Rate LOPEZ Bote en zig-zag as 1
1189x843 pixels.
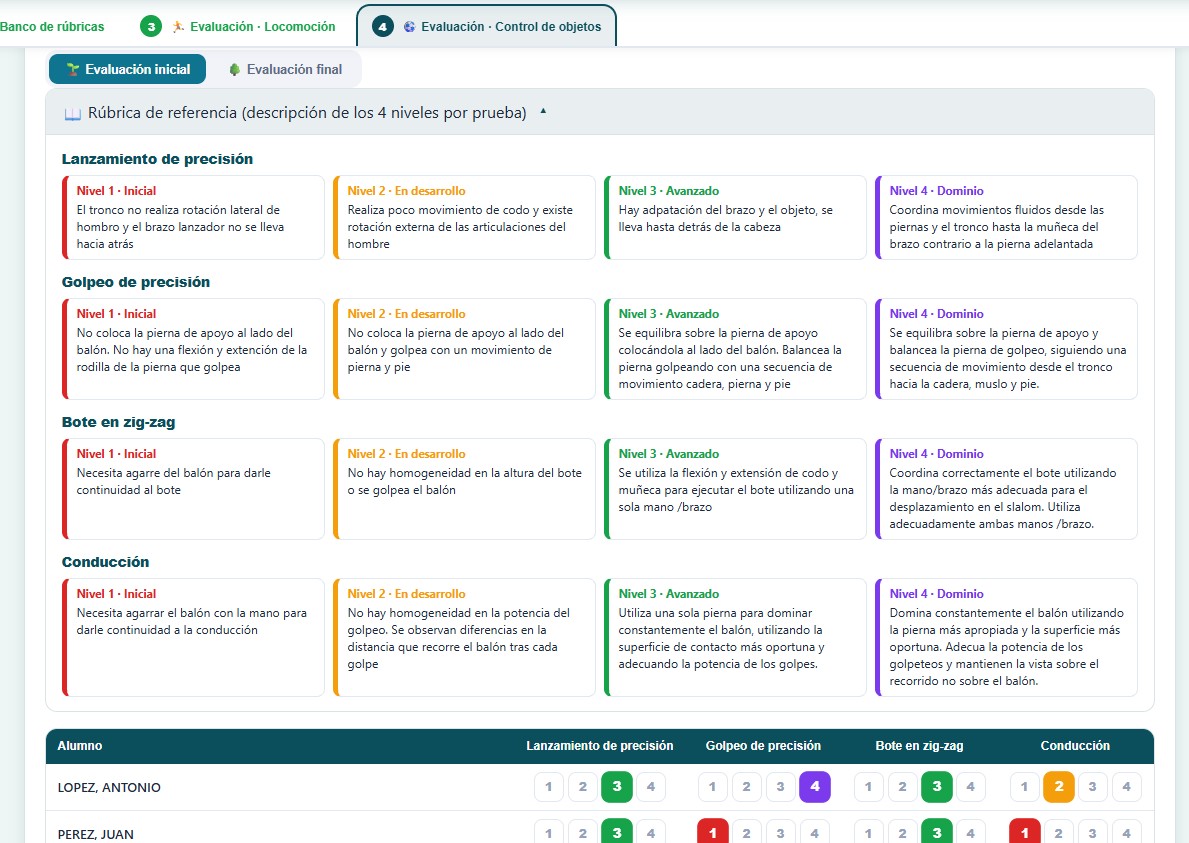pyautogui.click(x=869, y=787)
